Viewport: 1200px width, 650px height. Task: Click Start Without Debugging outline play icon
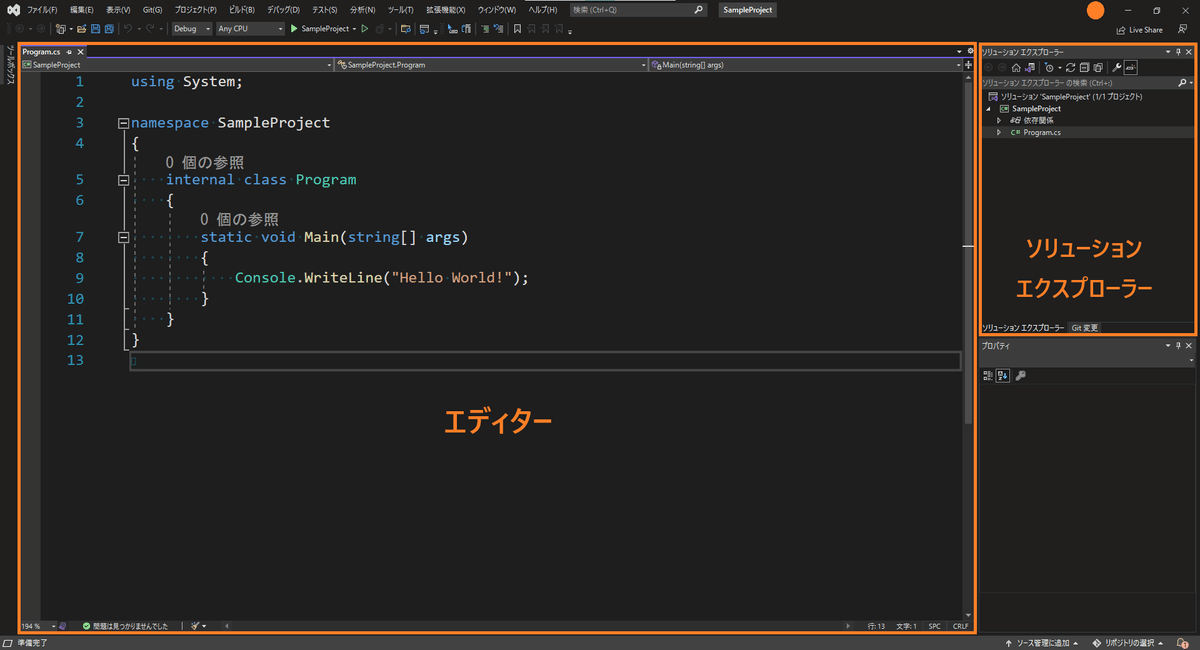click(365, 29)
